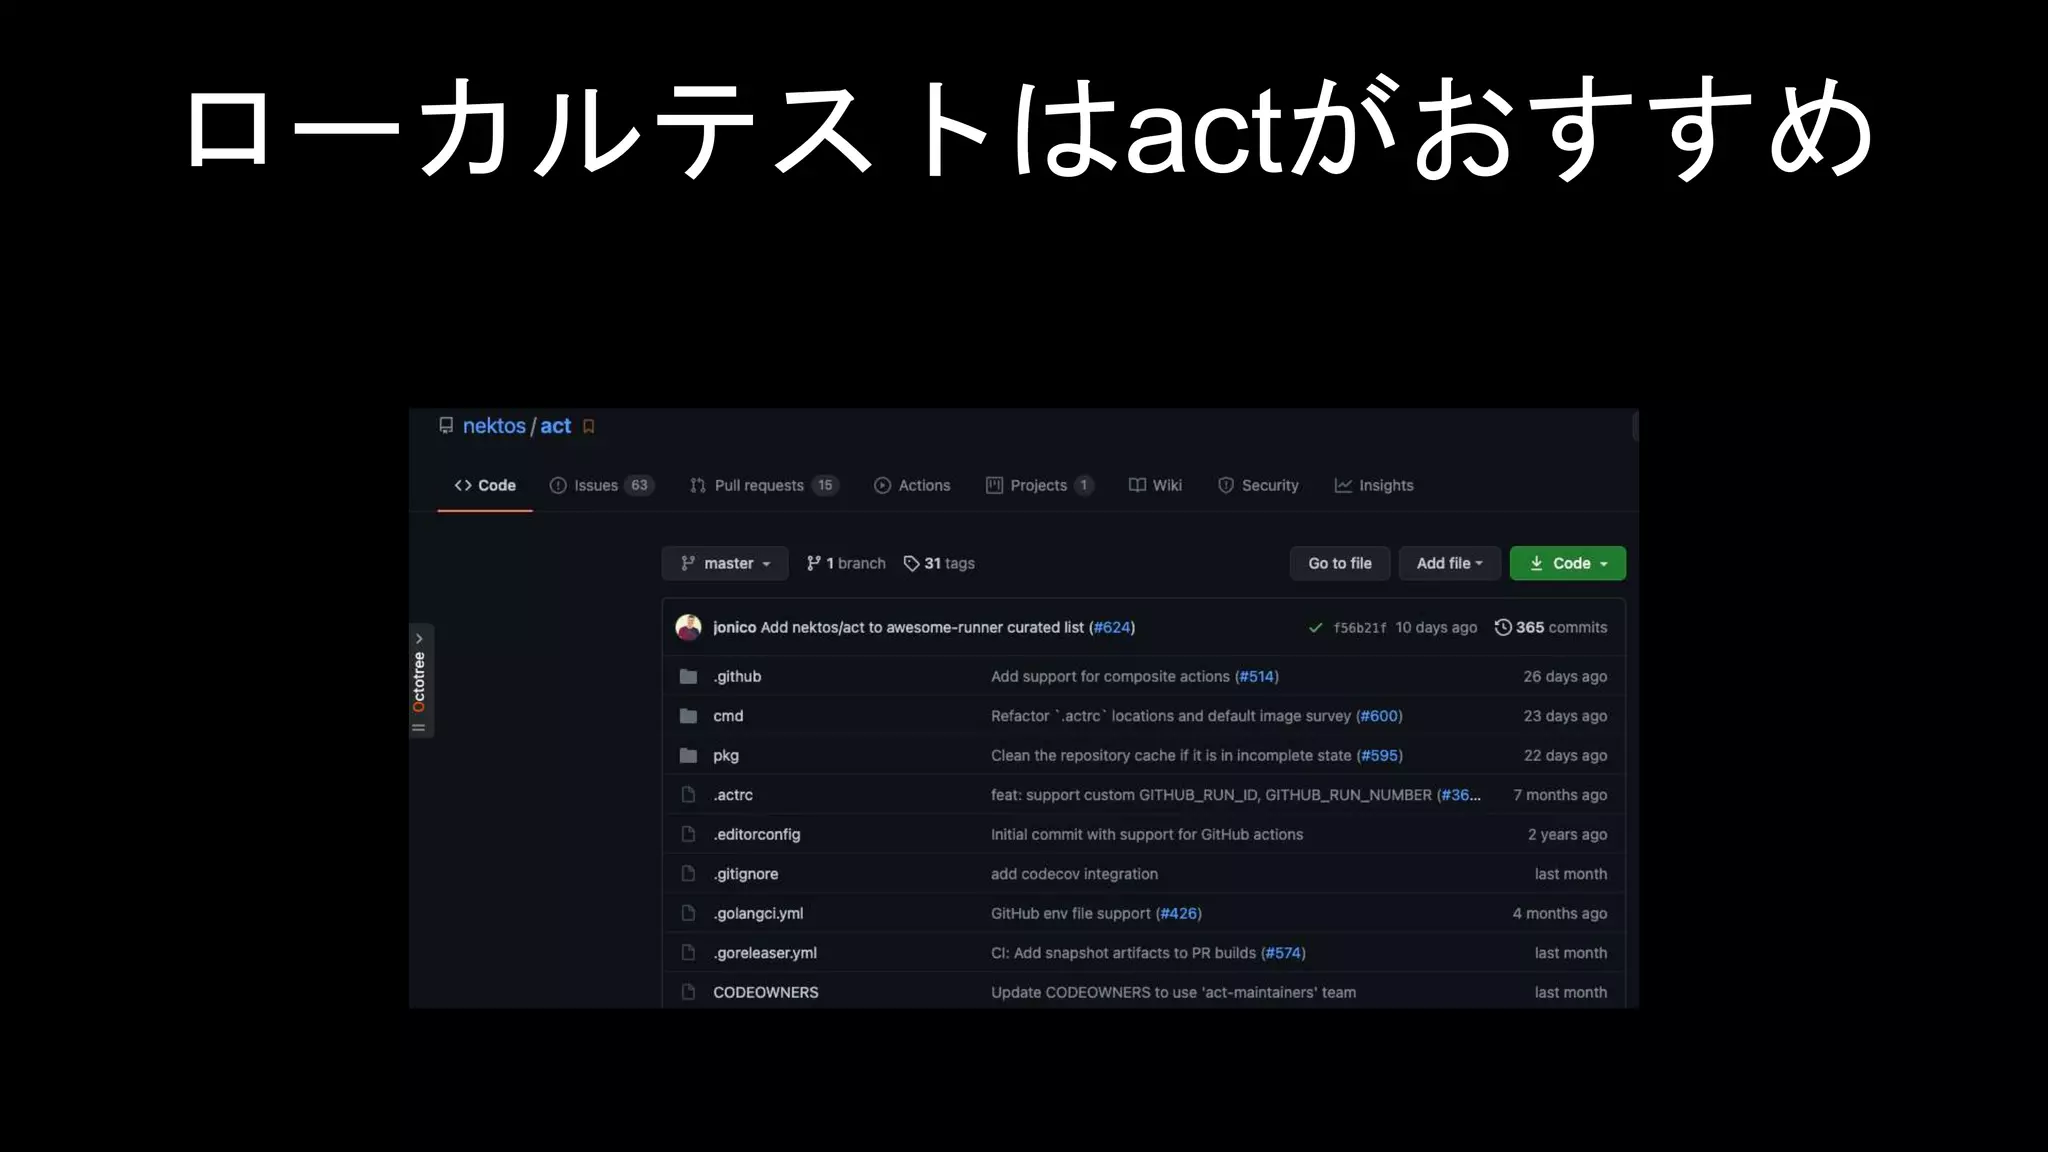The height and width of the screenshot is (1152, 2048).
Task: Click the file icon next to .goreleaser.yml
Action: (x=688, y=952)
